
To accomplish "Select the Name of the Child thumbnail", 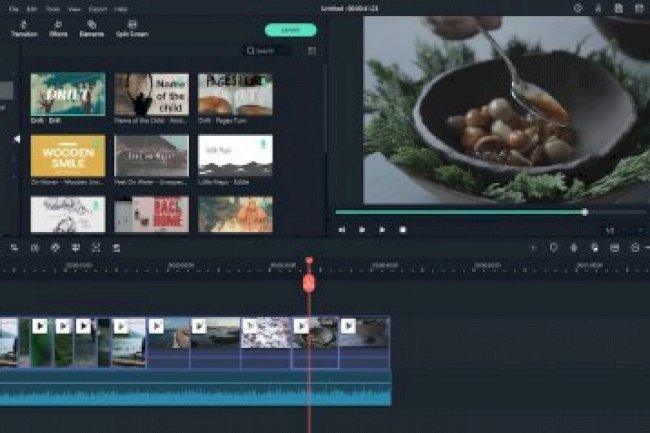I will [x=151, y=94].
